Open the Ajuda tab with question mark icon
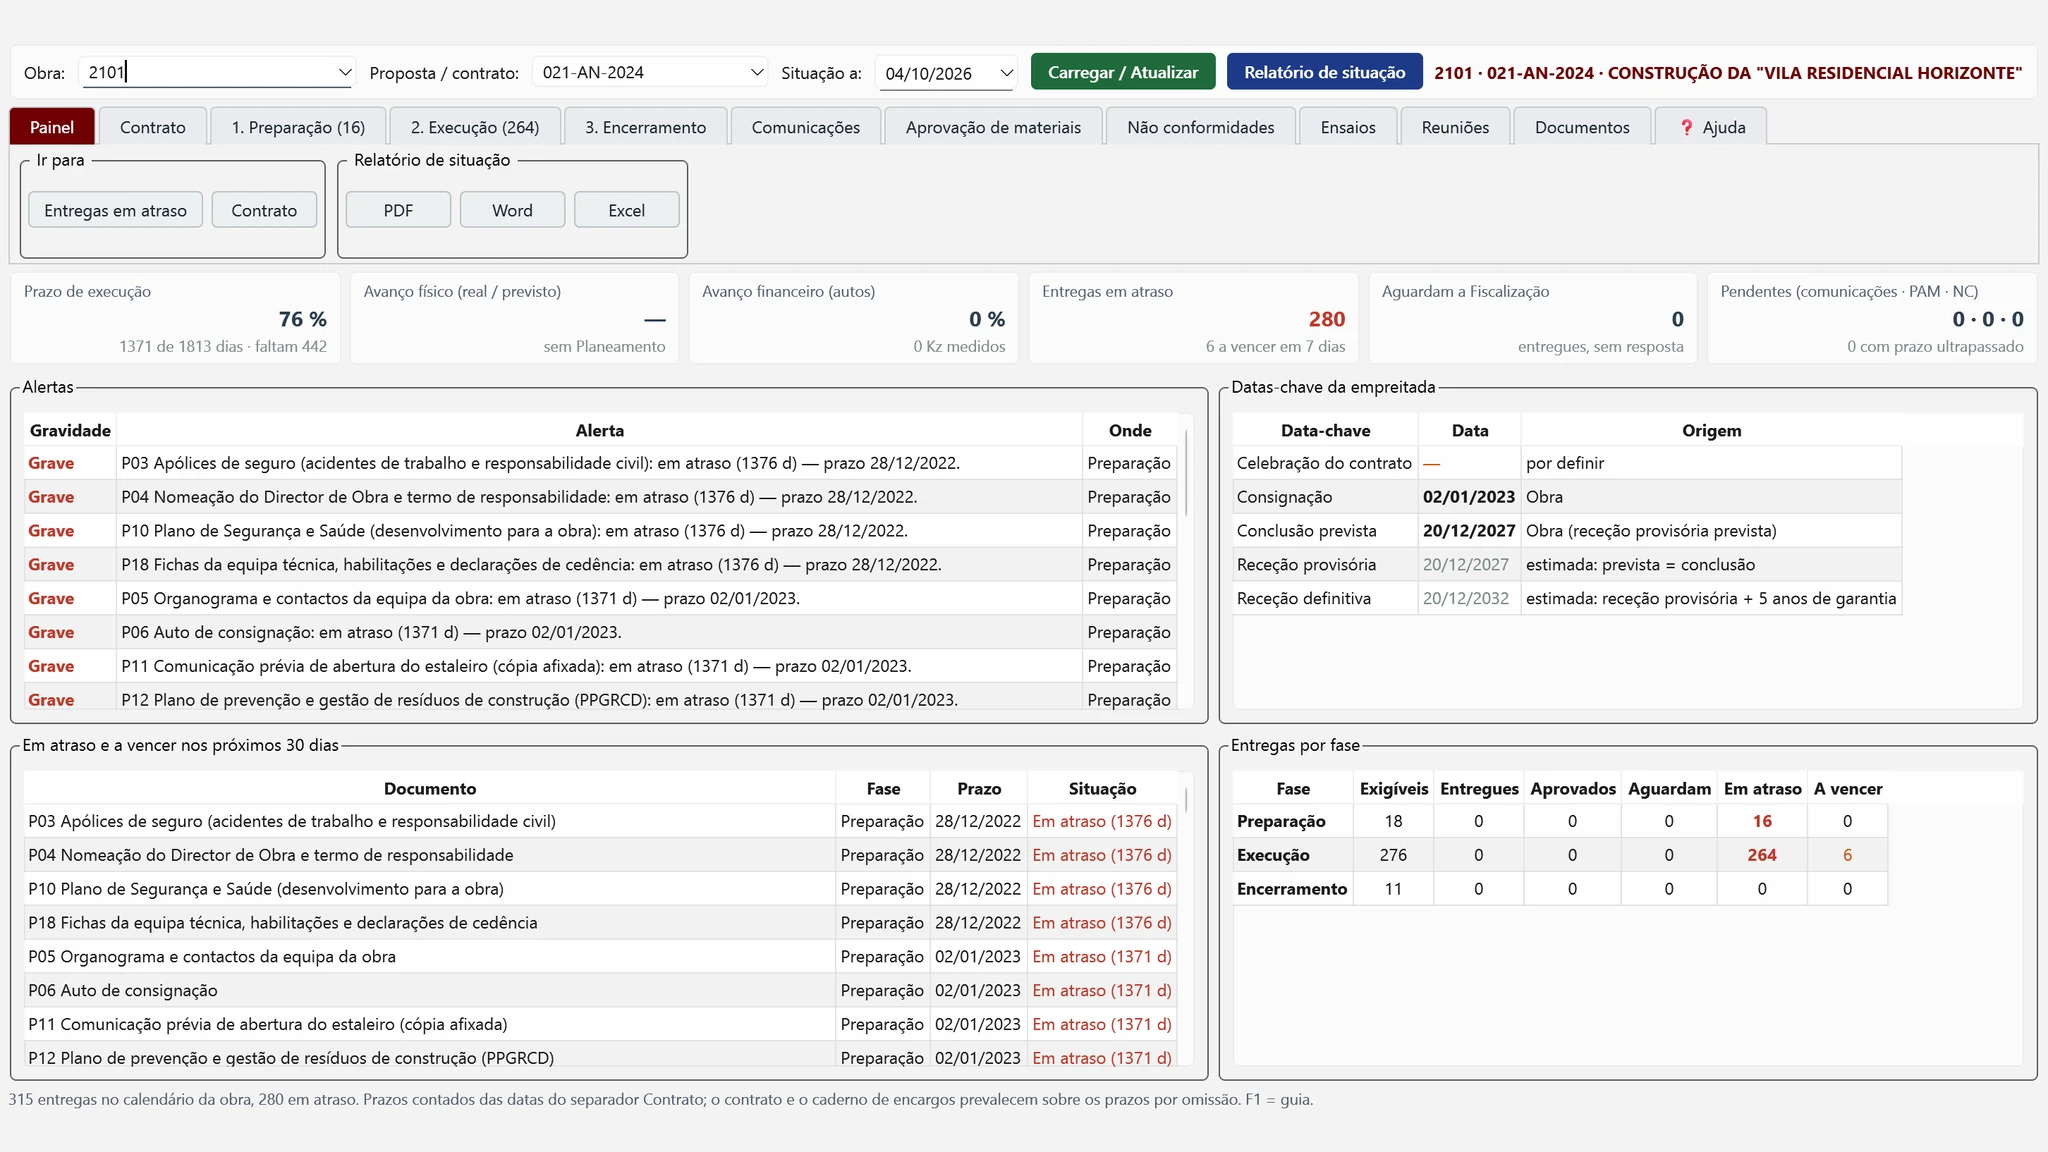2048x1152 pixels. [x=1711, y=127]
